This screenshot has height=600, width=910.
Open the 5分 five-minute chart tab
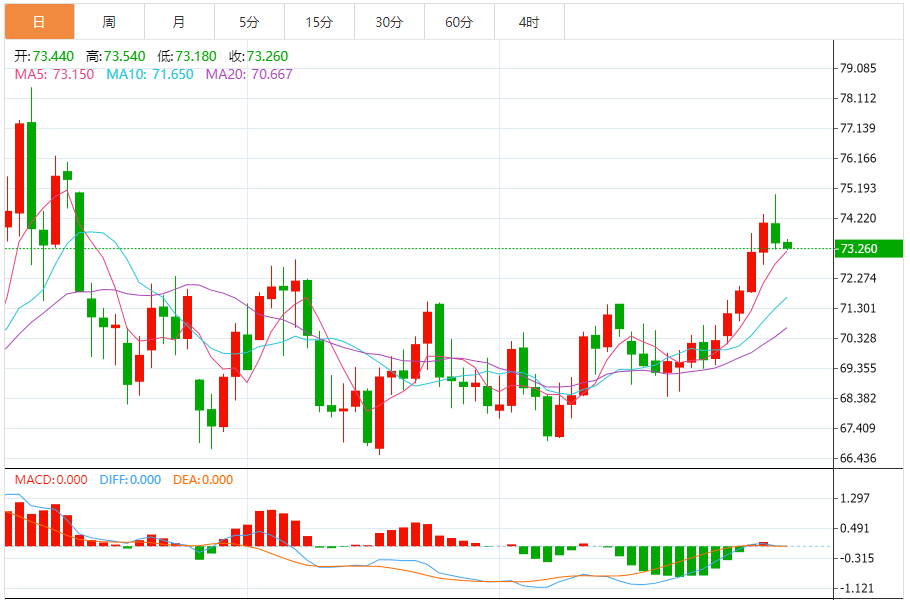coord(250,22)
